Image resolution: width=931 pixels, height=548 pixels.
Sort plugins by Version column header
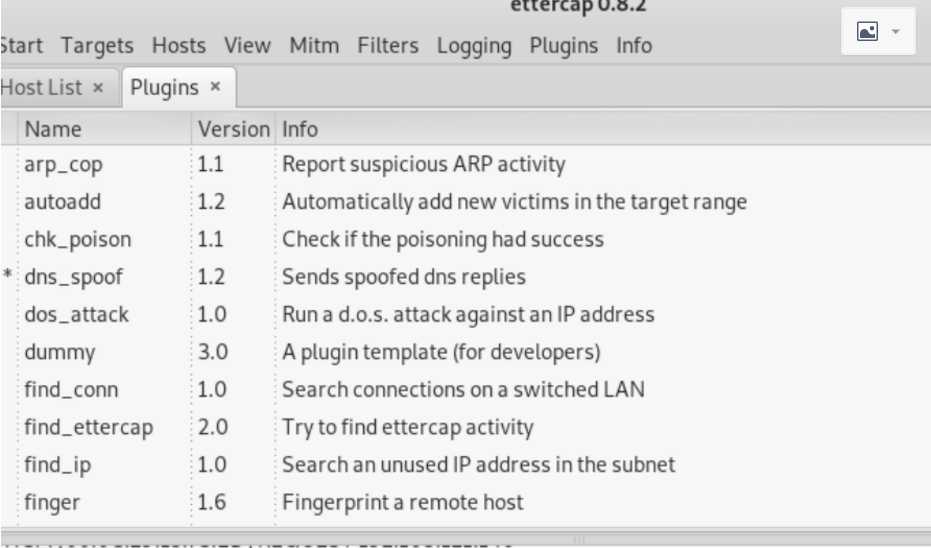(x=233, y=129)
